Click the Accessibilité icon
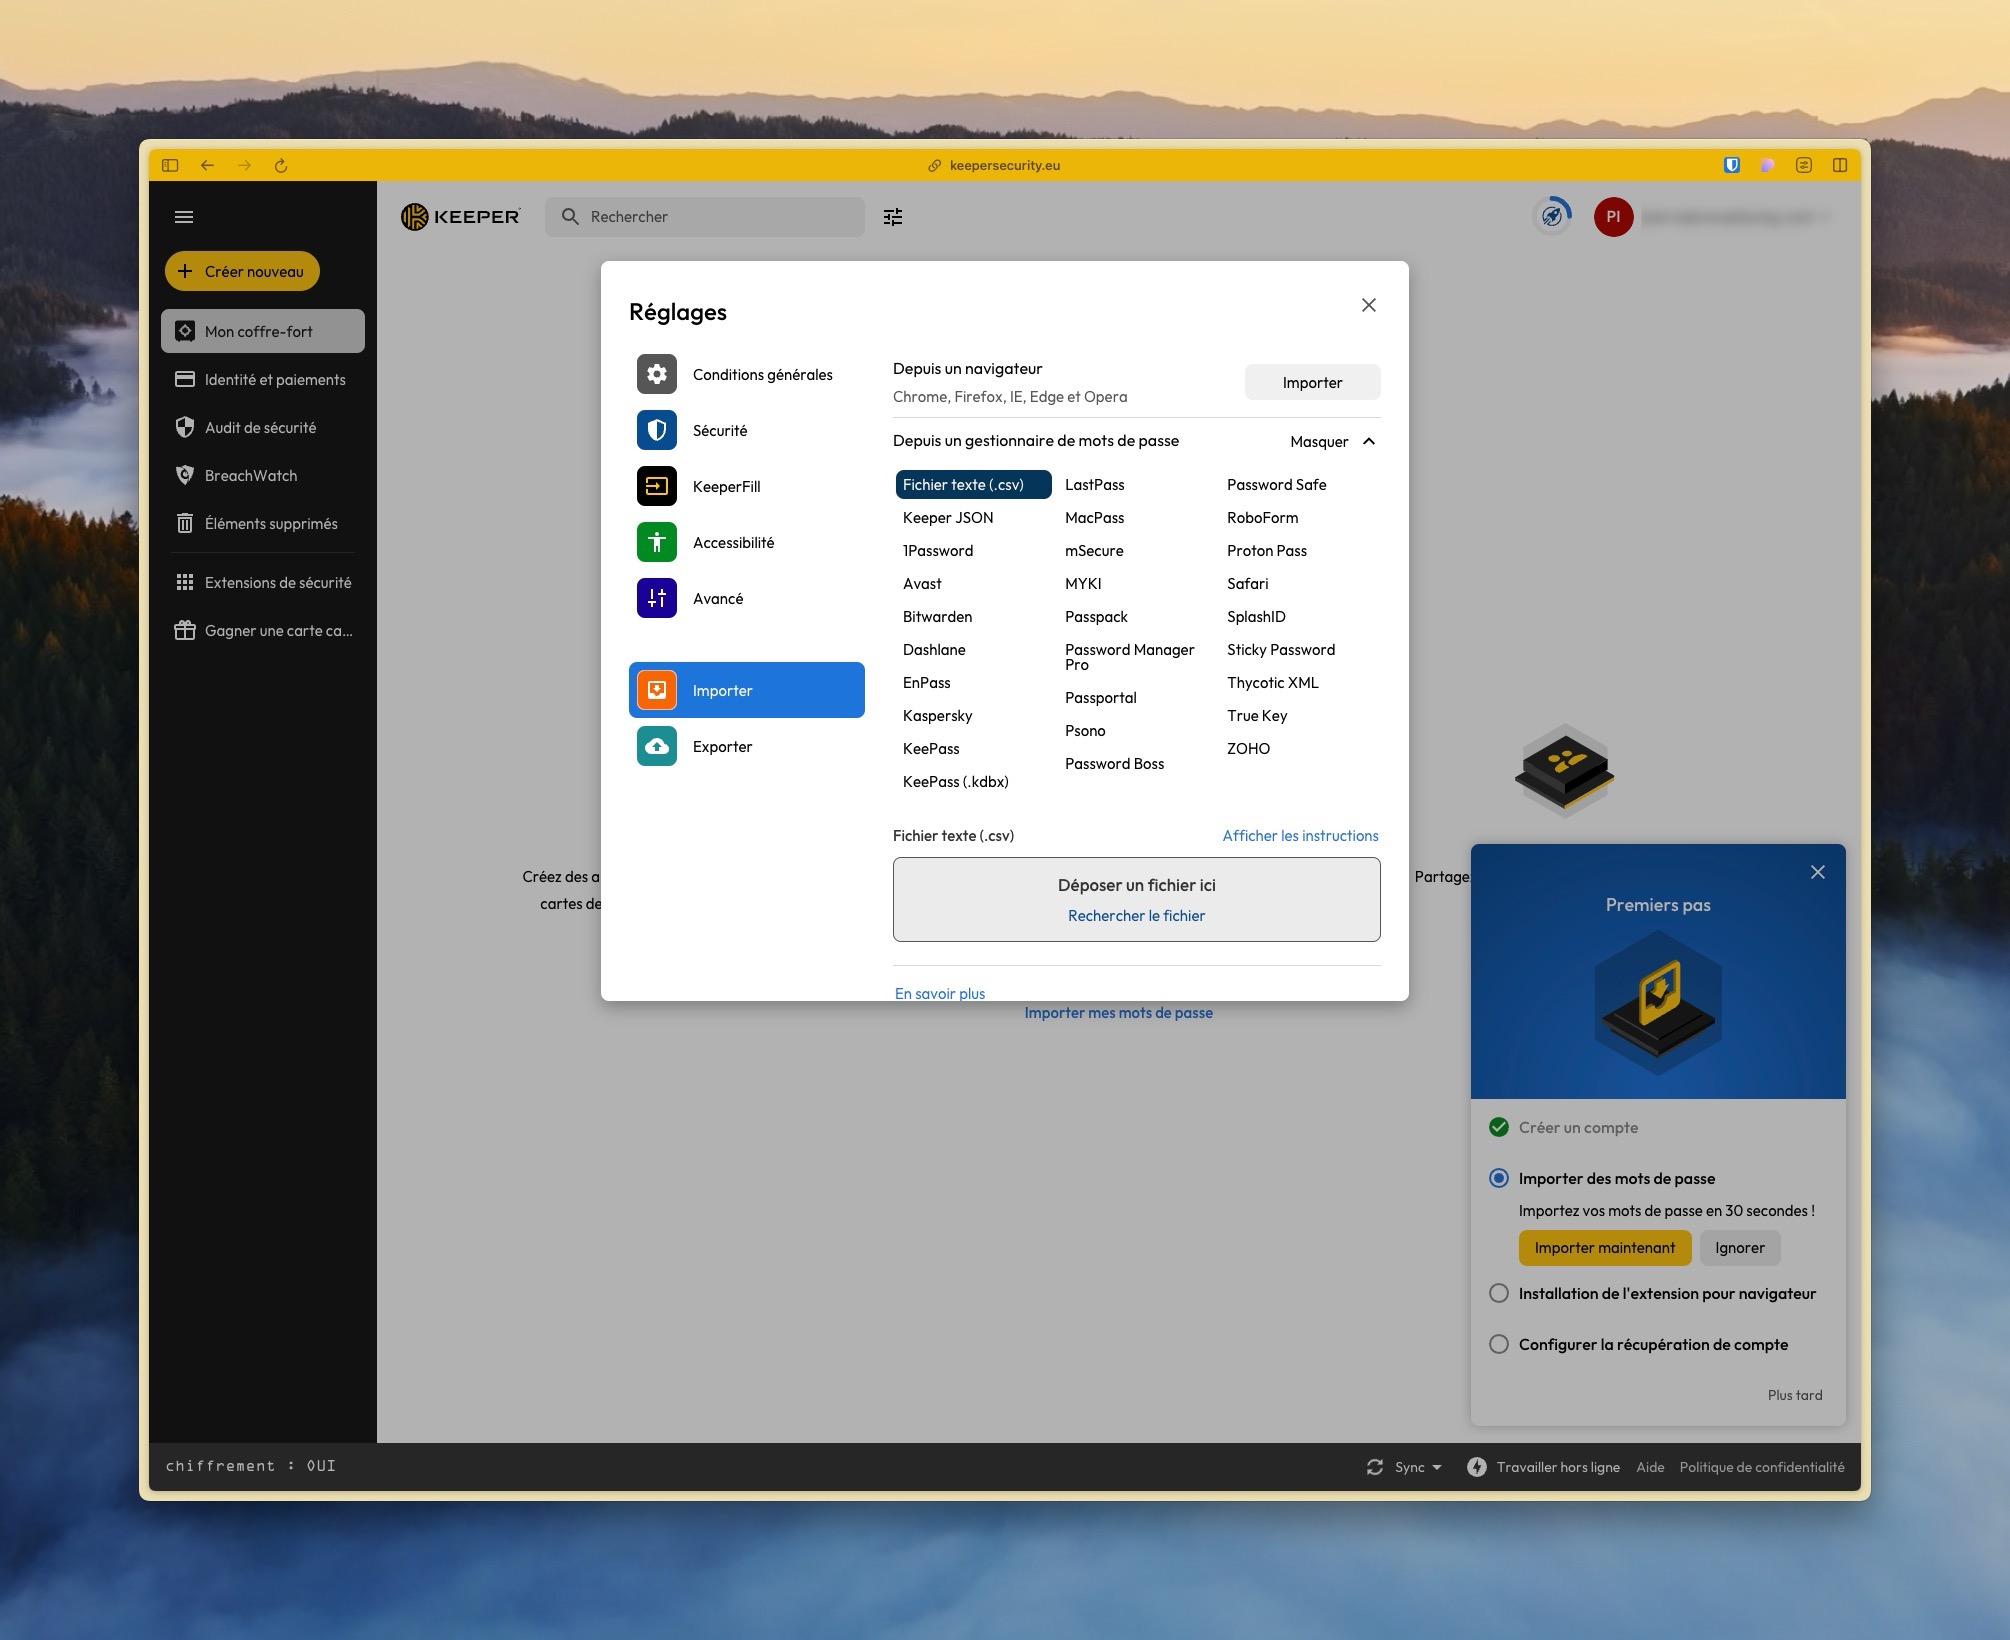 (657, 542)
